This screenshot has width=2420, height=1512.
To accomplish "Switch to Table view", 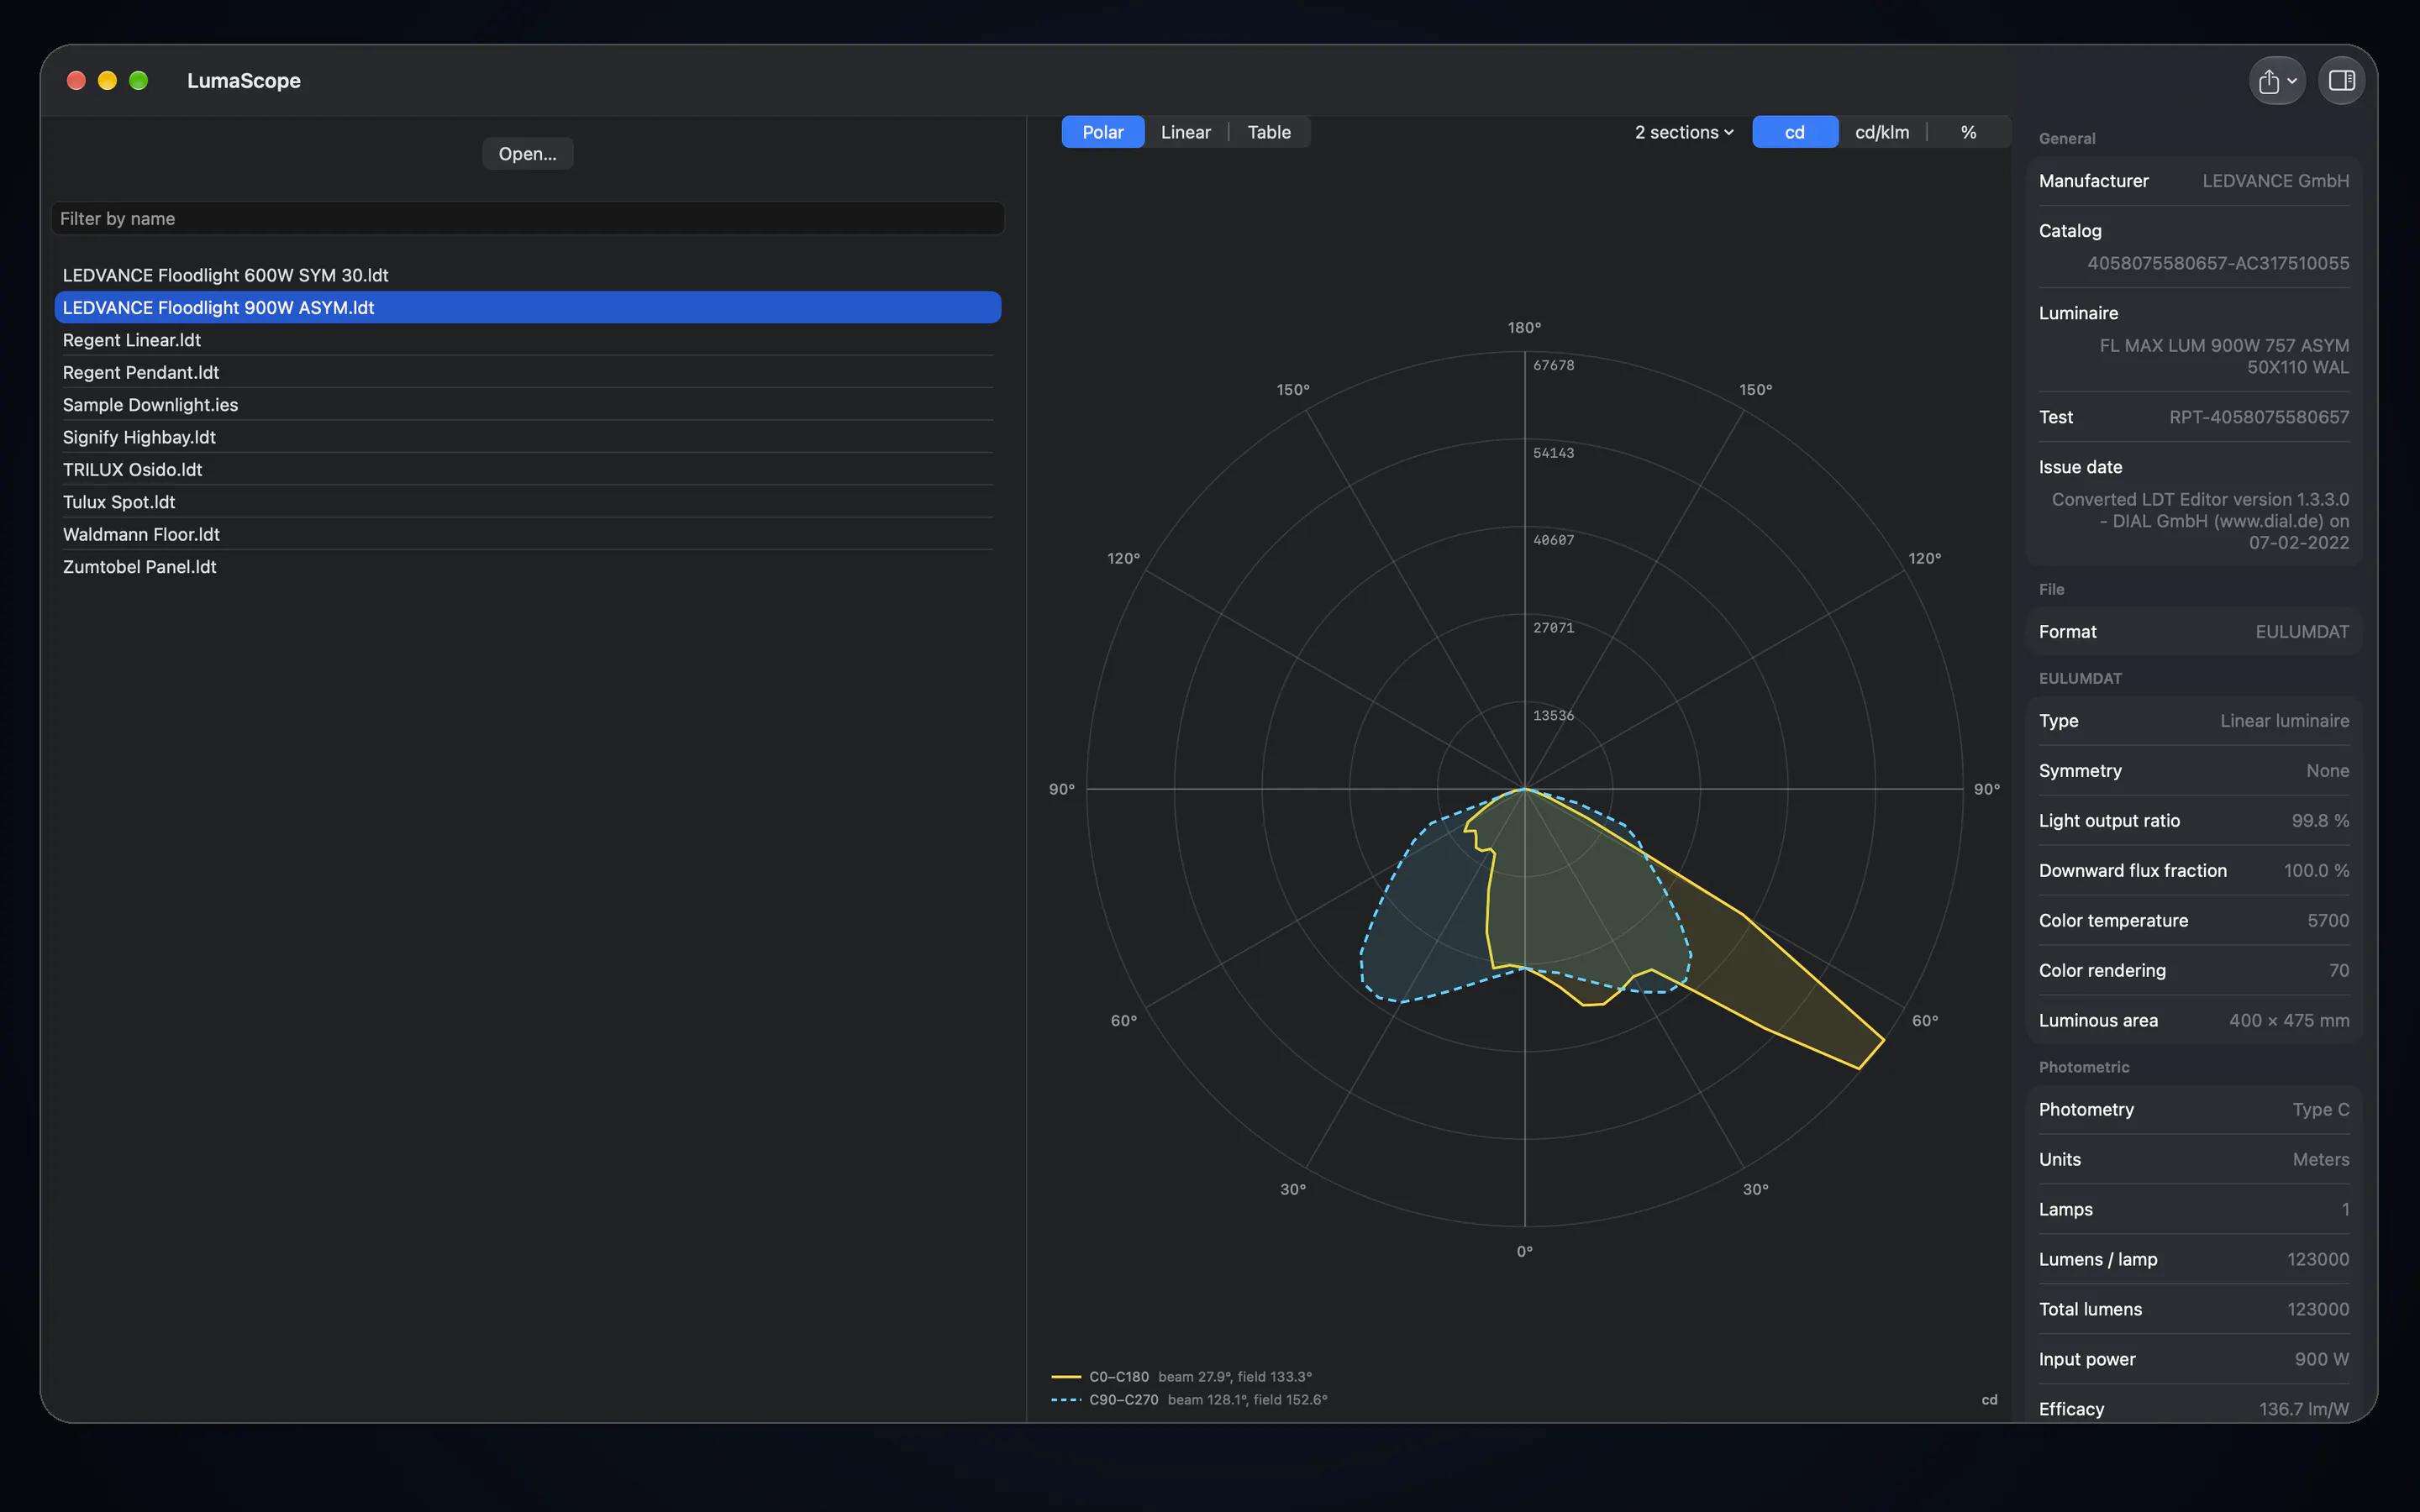I will (1269, 132).
